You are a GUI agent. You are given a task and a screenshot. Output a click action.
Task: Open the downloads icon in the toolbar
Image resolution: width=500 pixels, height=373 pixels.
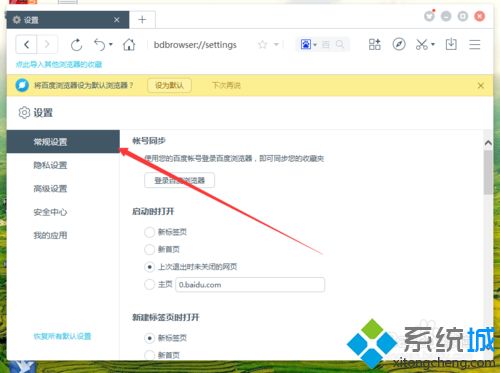451,44
